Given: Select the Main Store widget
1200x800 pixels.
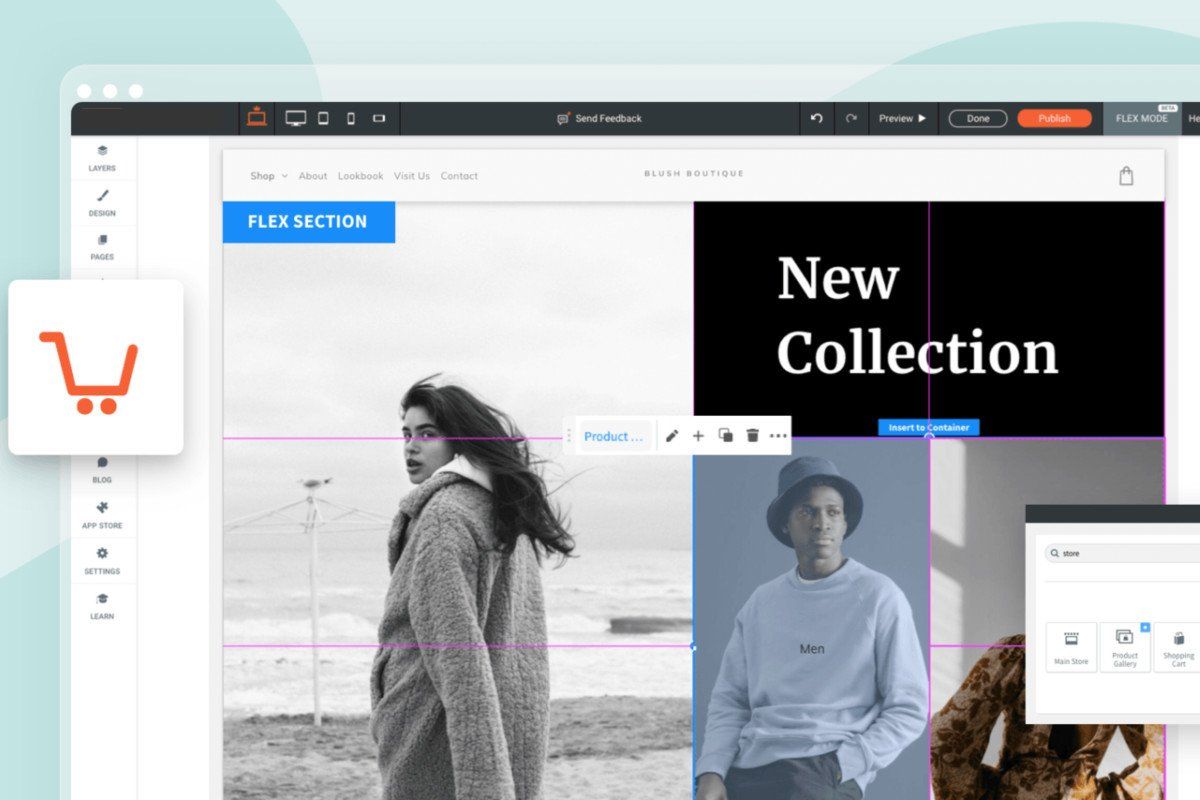Looking at the screenshot, I should click(1071, 647).
